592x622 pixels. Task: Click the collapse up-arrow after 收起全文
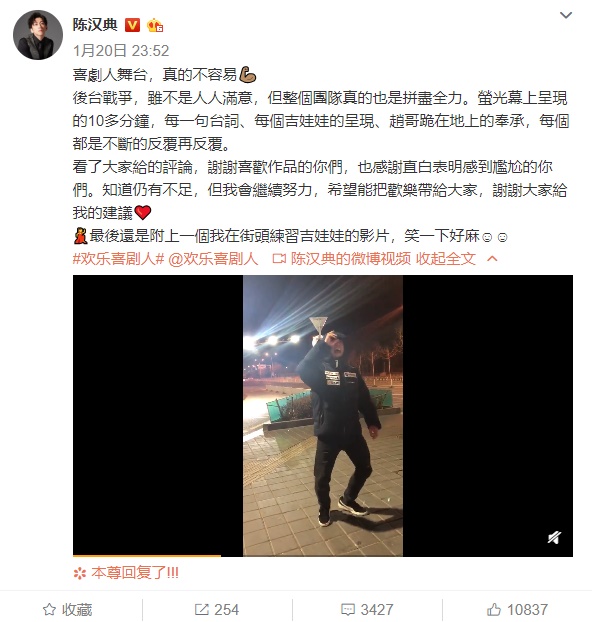click(492, 259)
